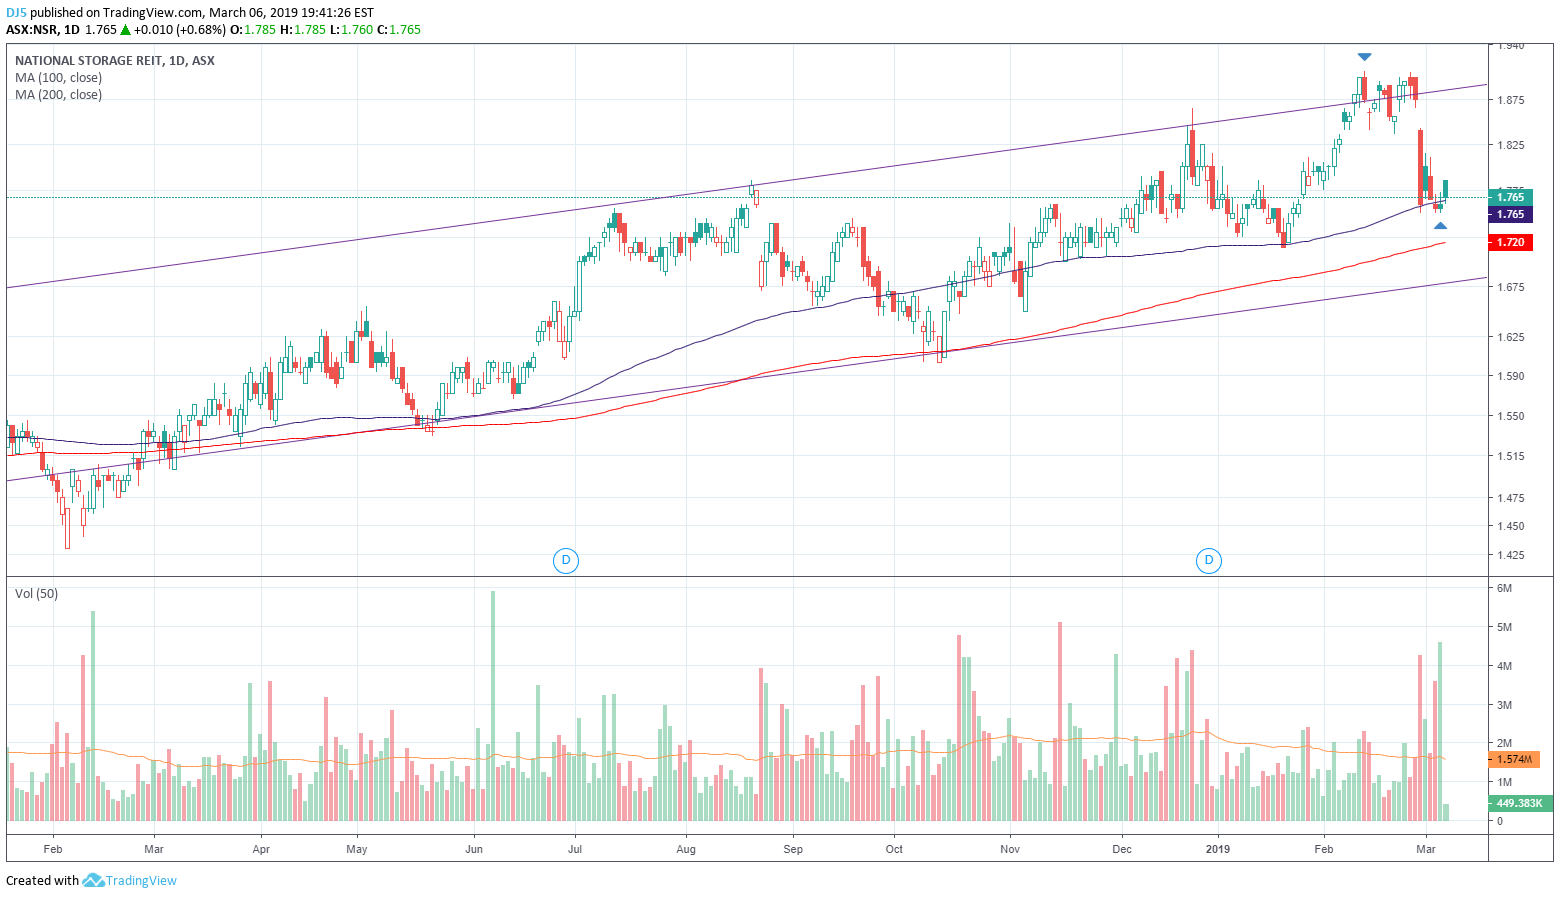The image size is (1560, 898).
Task: Click the green 449.383K volume tag
Action: click(x=1519, y=803)
